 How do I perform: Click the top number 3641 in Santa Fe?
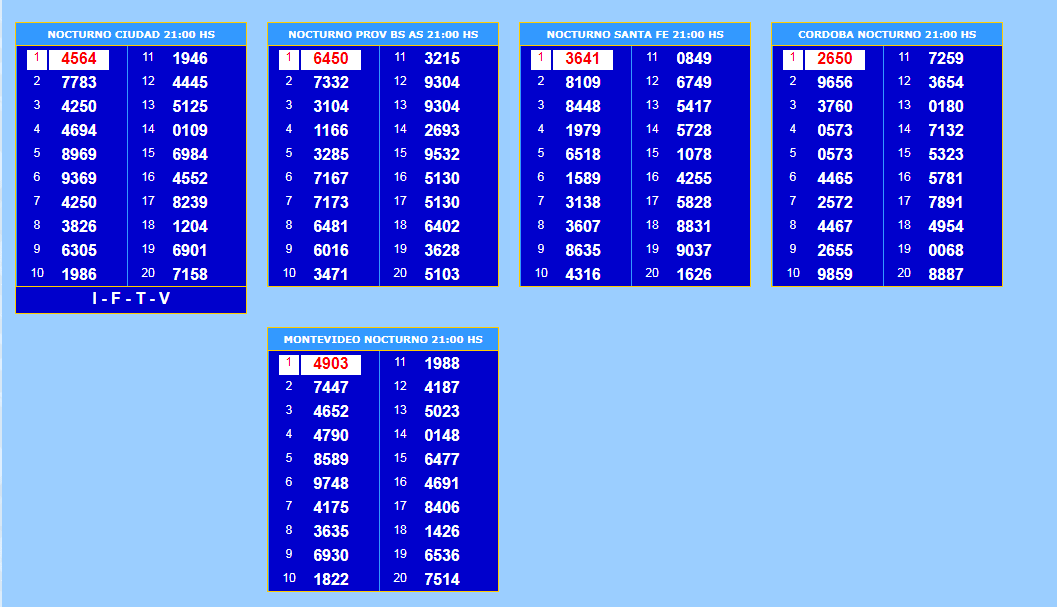pos(583,59)
